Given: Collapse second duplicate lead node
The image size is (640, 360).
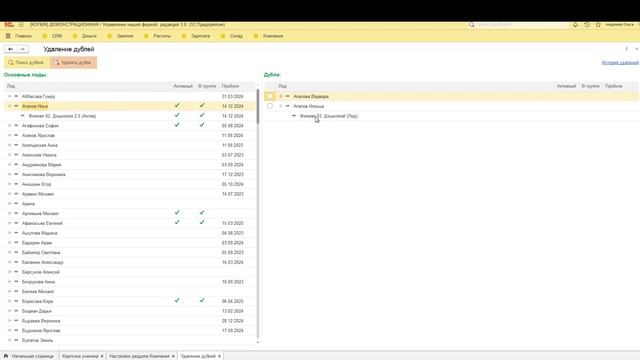Looking at the screenshot, I should [x=281, y=106].
